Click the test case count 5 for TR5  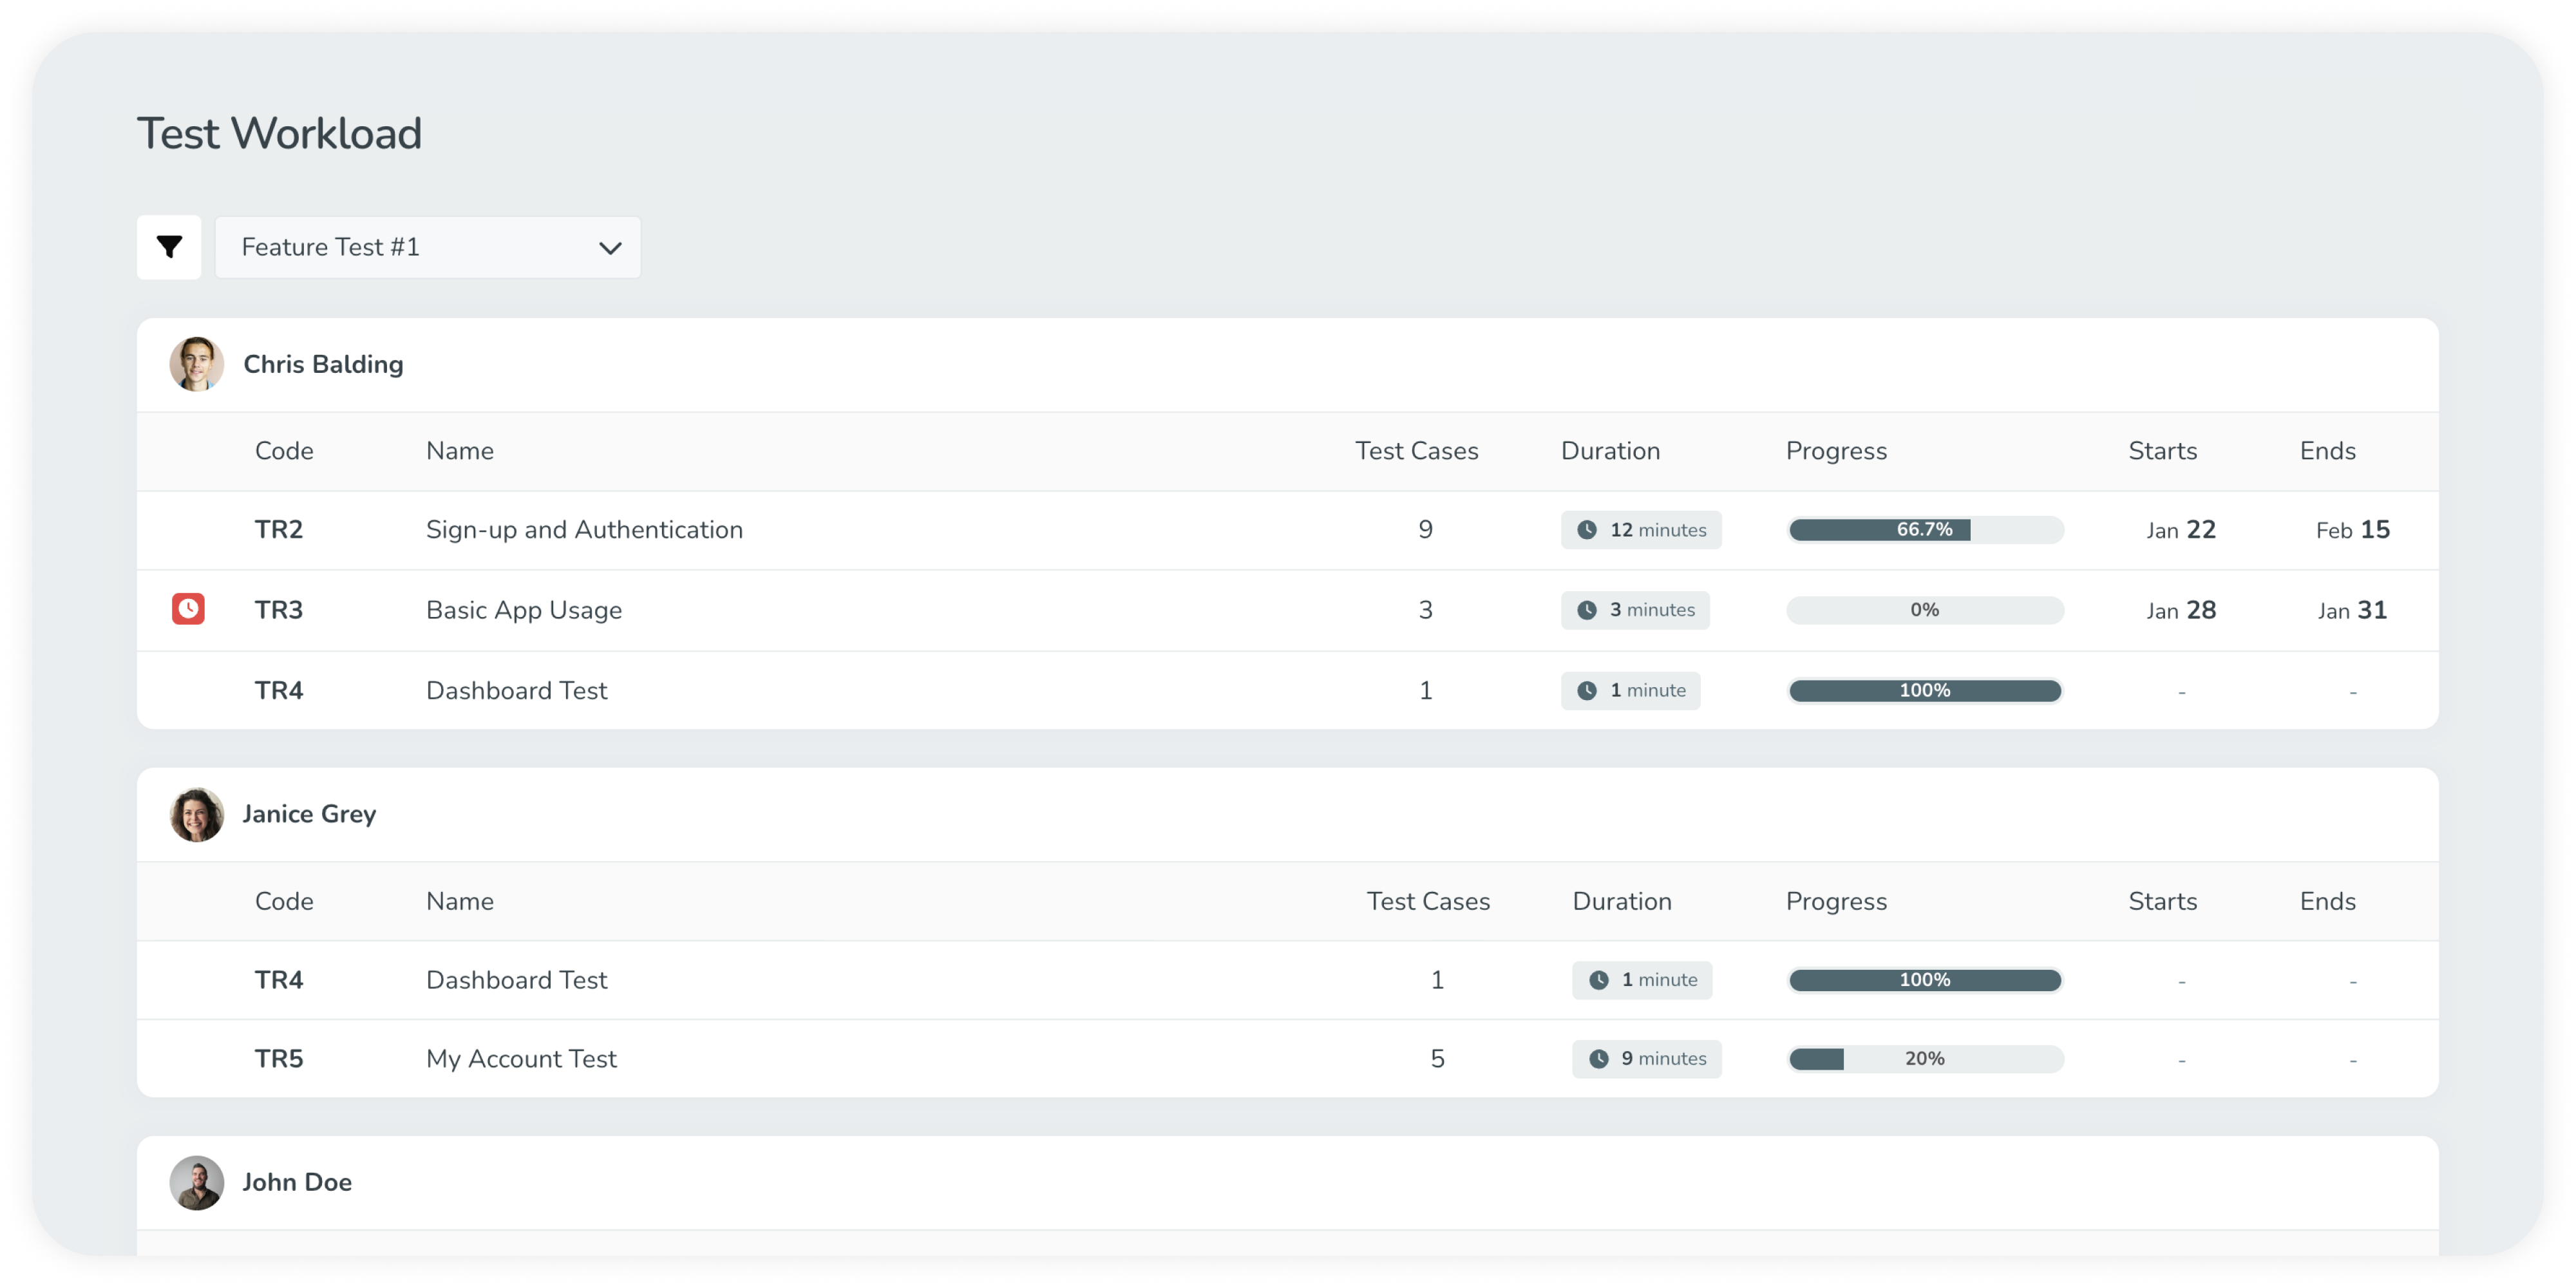(1437, 1059)
